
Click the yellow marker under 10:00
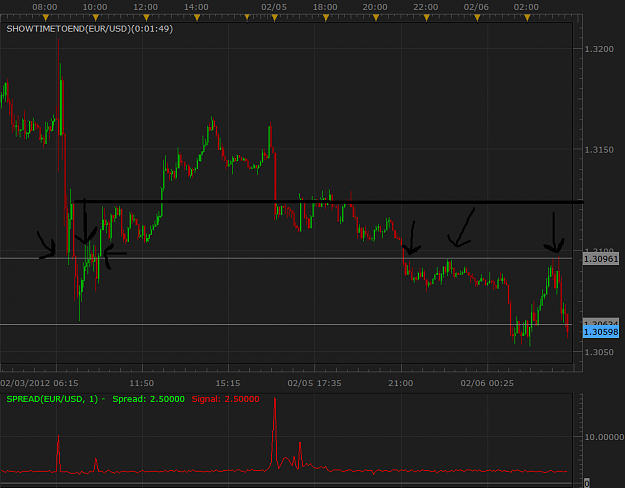(x=96, y=18)
